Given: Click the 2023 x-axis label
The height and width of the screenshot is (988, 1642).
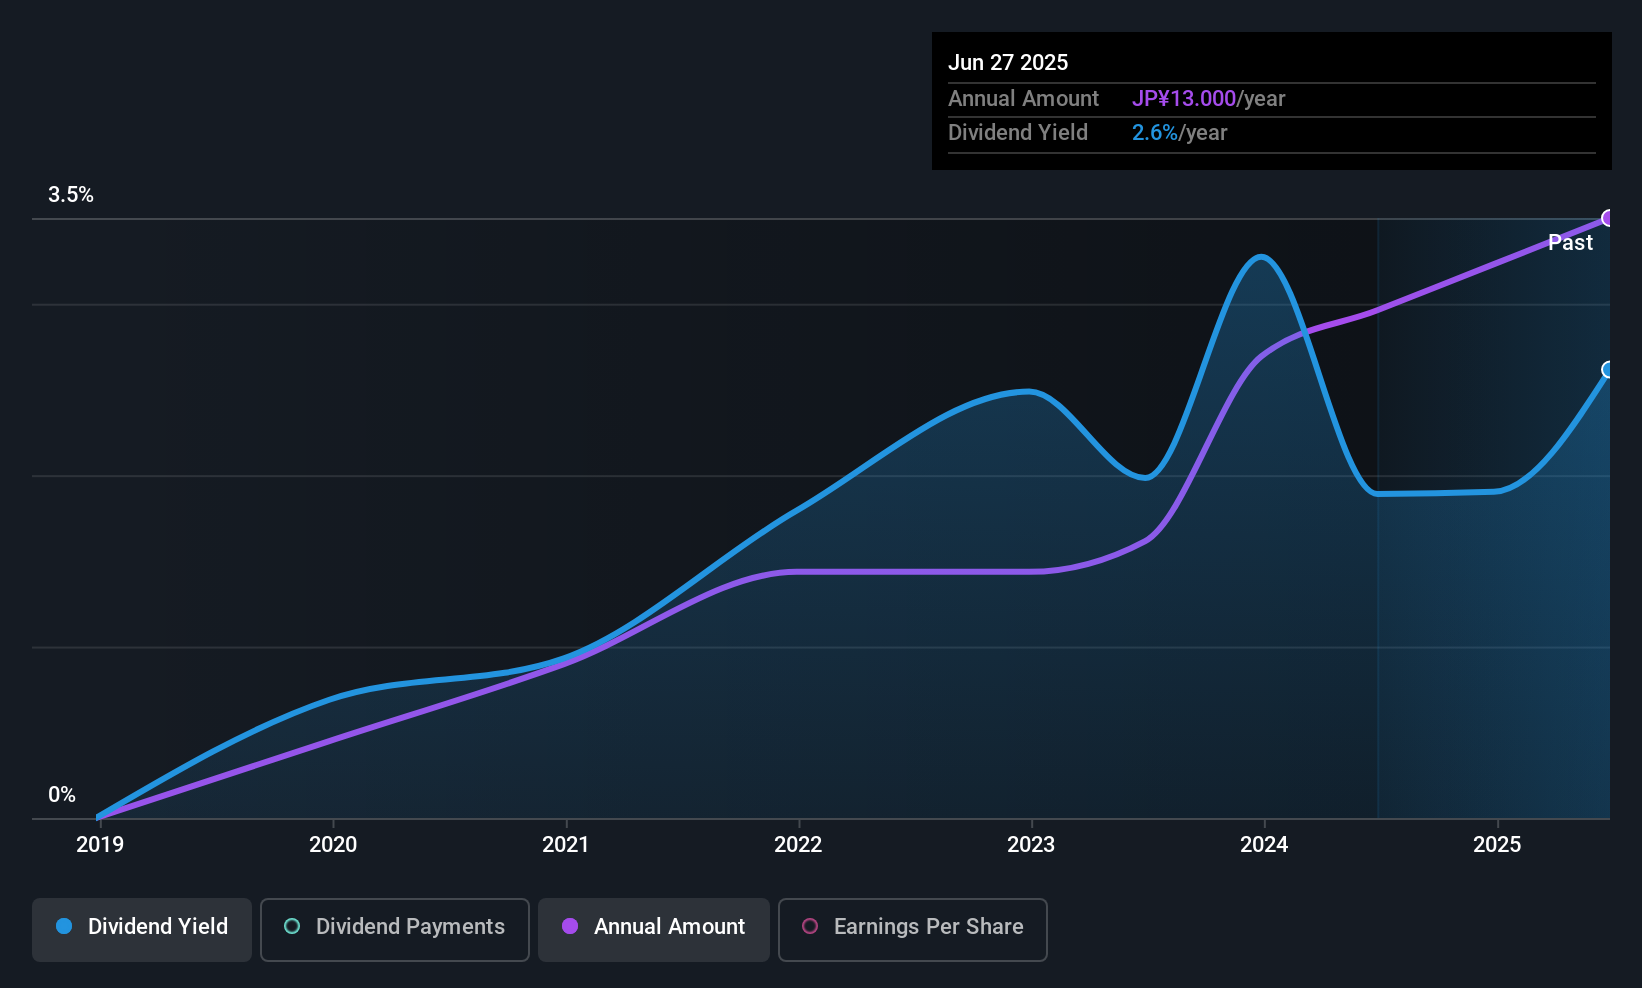Looking at the screenshot, I should coord(1031,845).
